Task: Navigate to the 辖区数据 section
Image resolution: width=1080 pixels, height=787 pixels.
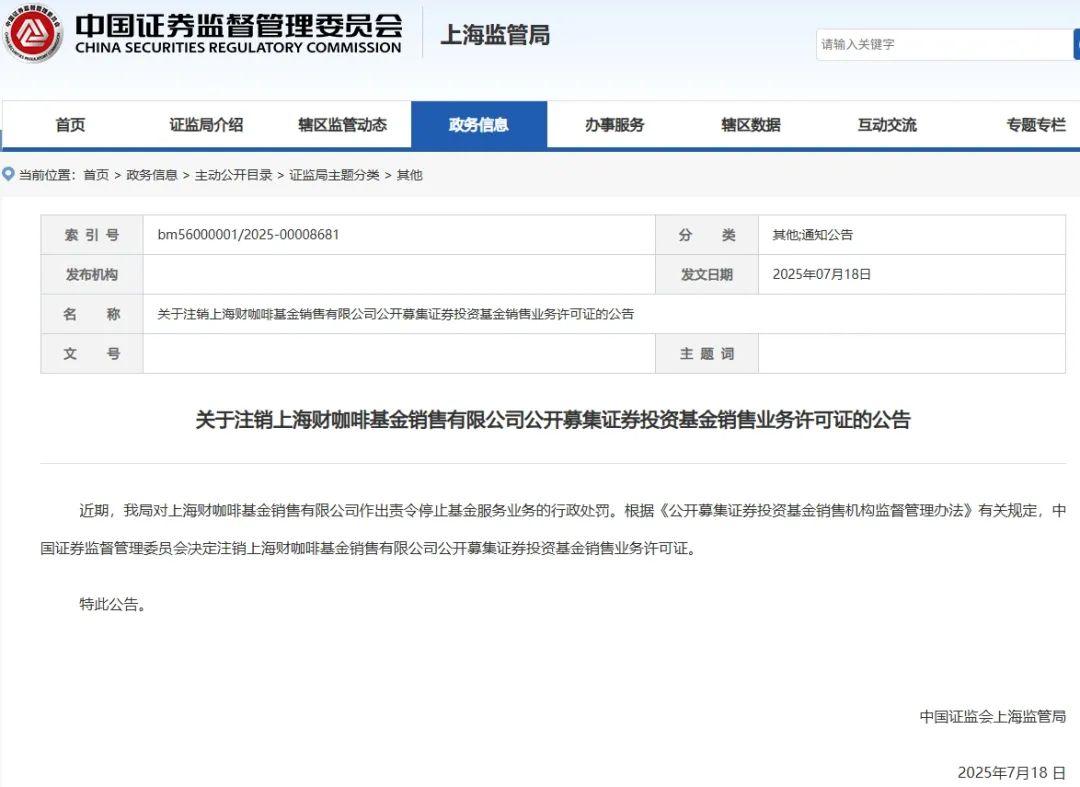Action: click(x=752, y=124)
